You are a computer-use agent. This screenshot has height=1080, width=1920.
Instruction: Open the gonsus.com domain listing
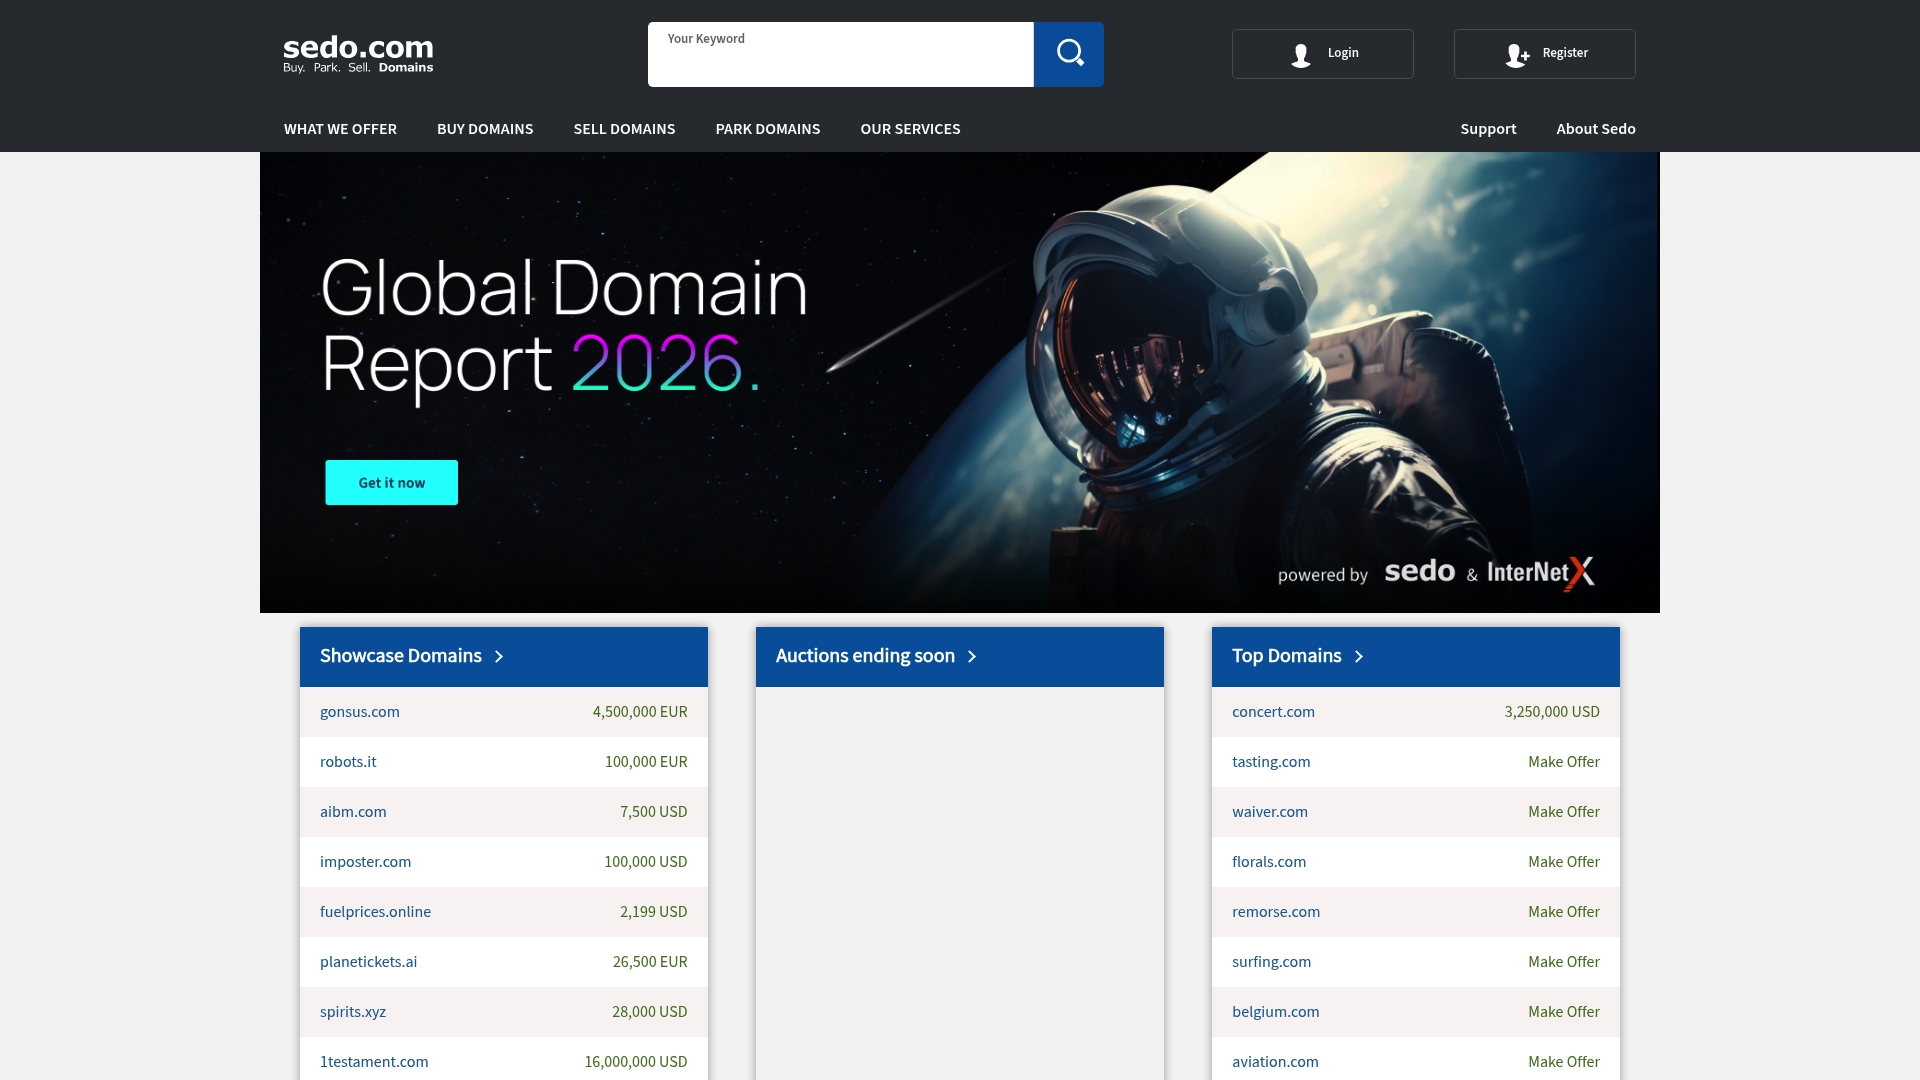click(359, 712)
